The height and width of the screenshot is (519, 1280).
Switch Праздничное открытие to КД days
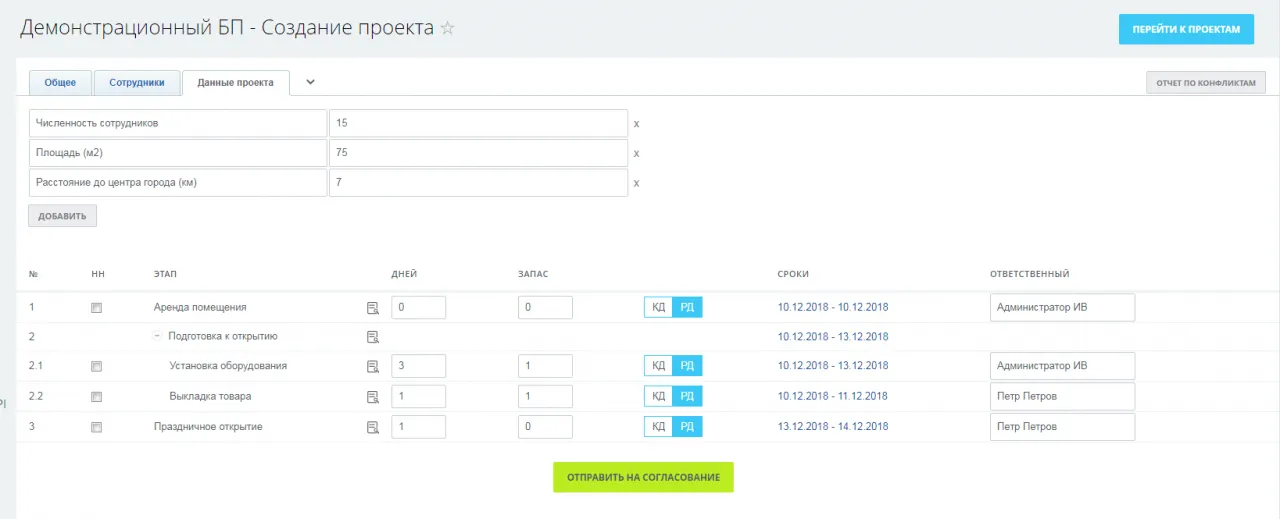[x=658, y=427]
